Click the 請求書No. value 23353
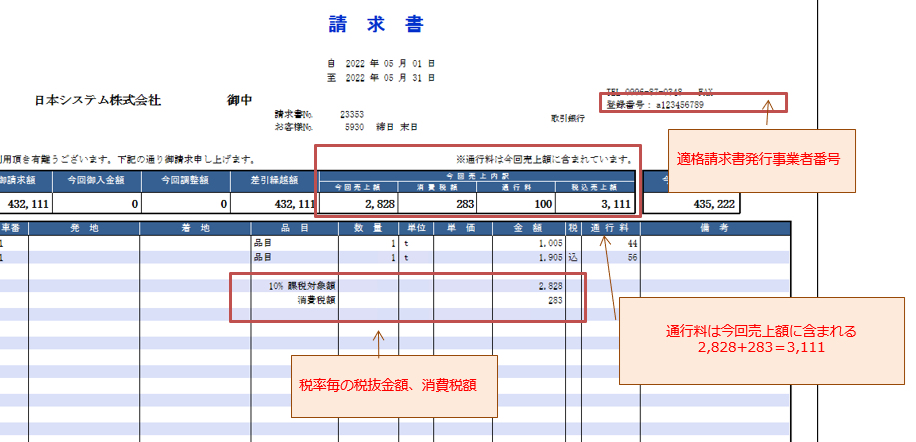916x442 pixels. [352, 115]
